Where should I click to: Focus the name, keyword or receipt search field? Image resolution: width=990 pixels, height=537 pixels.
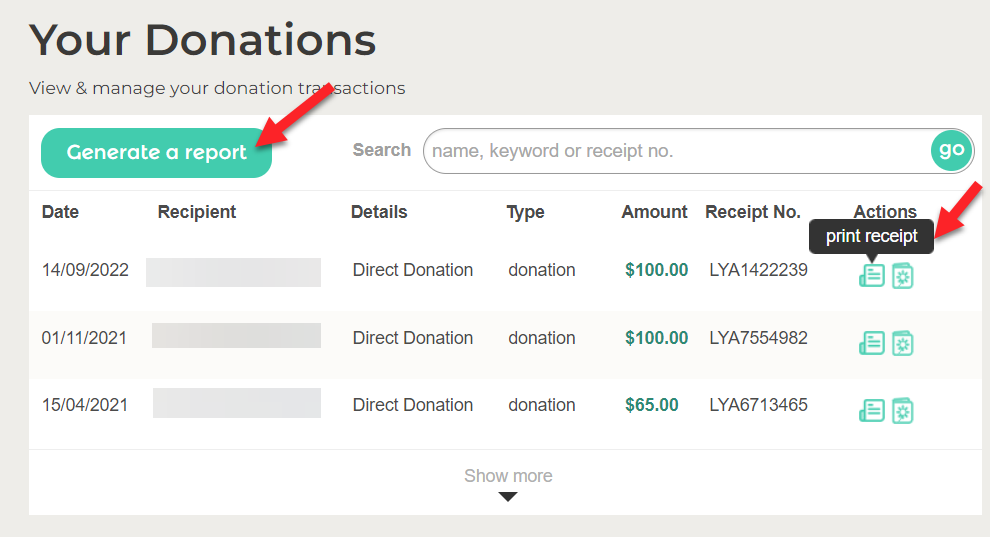[677, 151]
